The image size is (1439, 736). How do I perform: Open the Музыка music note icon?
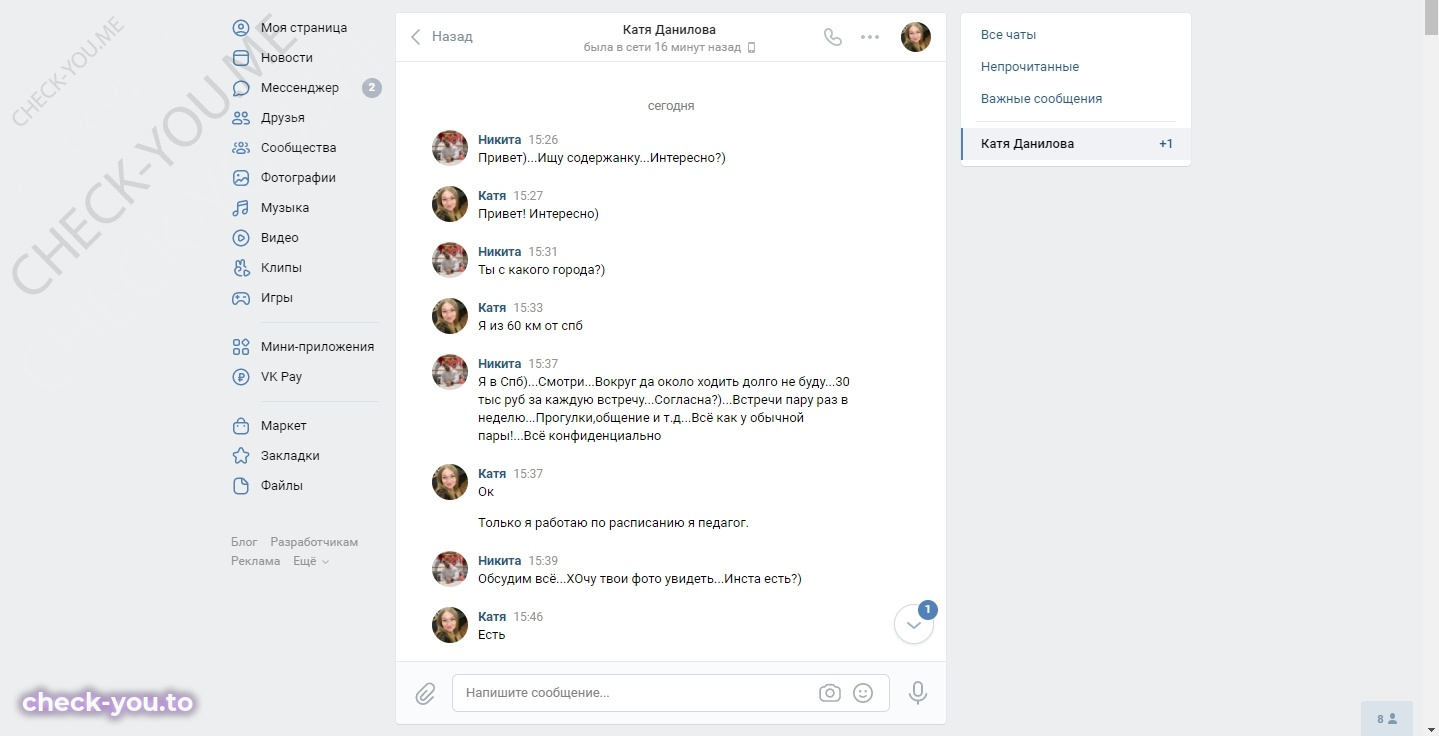(241, 208)
